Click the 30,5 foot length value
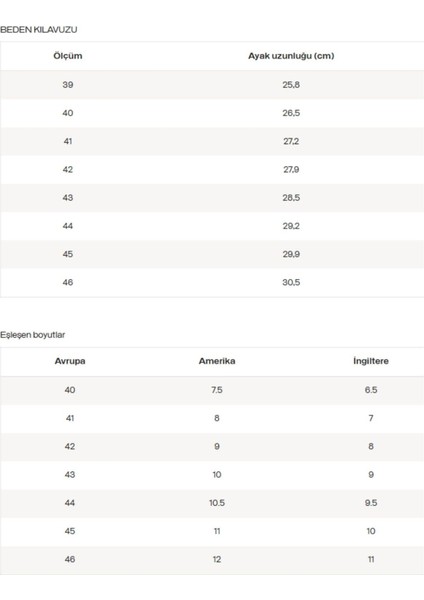 pyautogui.click(x=291, y=282)
